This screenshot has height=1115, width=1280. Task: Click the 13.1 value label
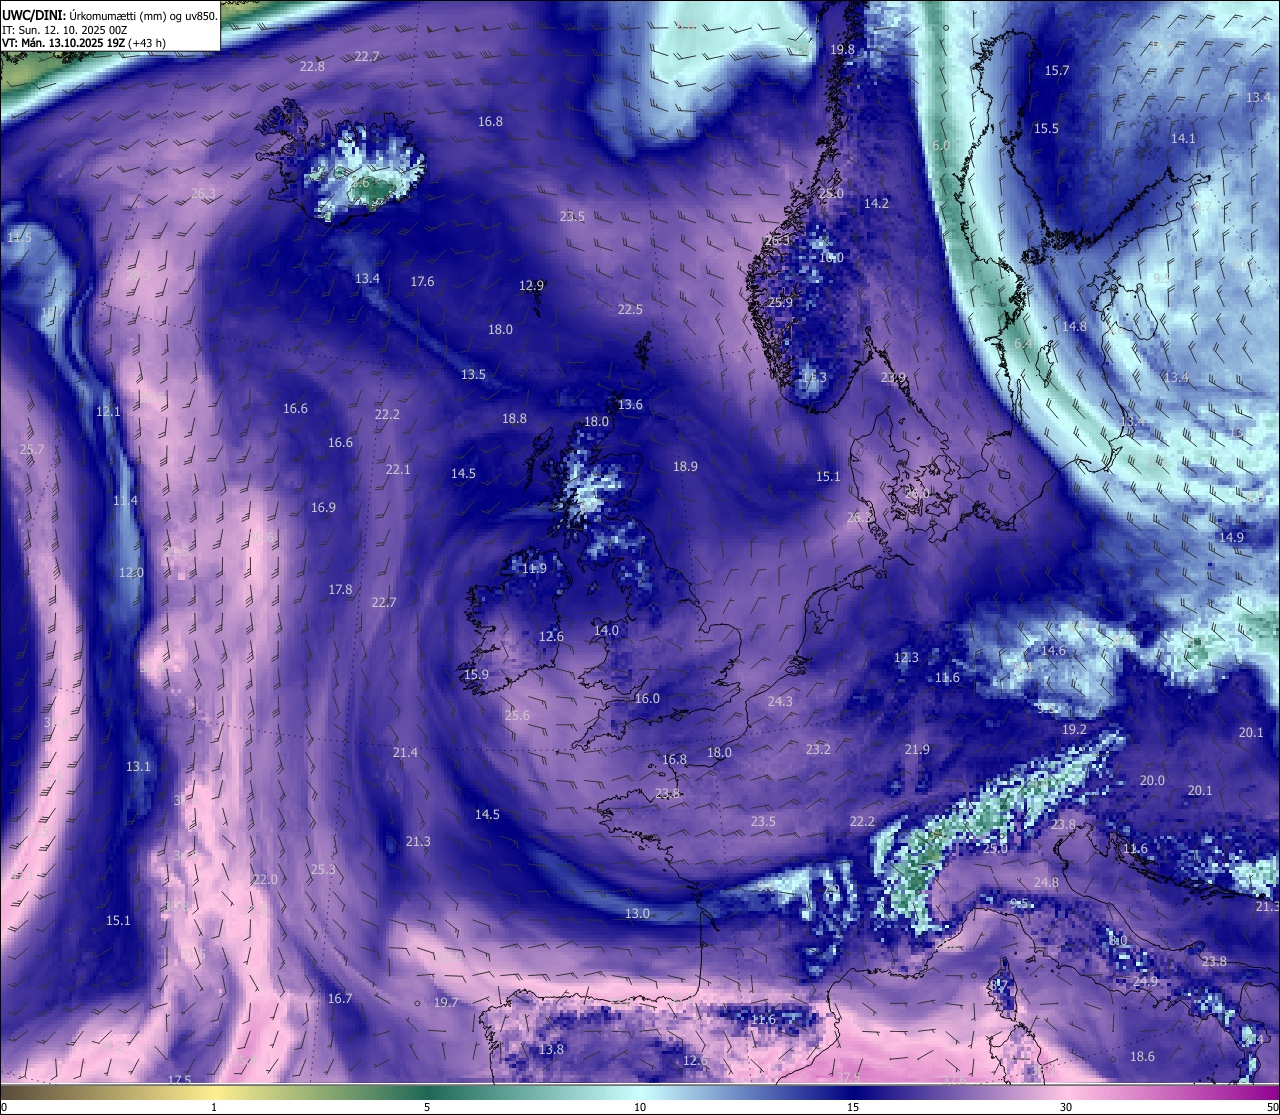[x=138, y=767]
